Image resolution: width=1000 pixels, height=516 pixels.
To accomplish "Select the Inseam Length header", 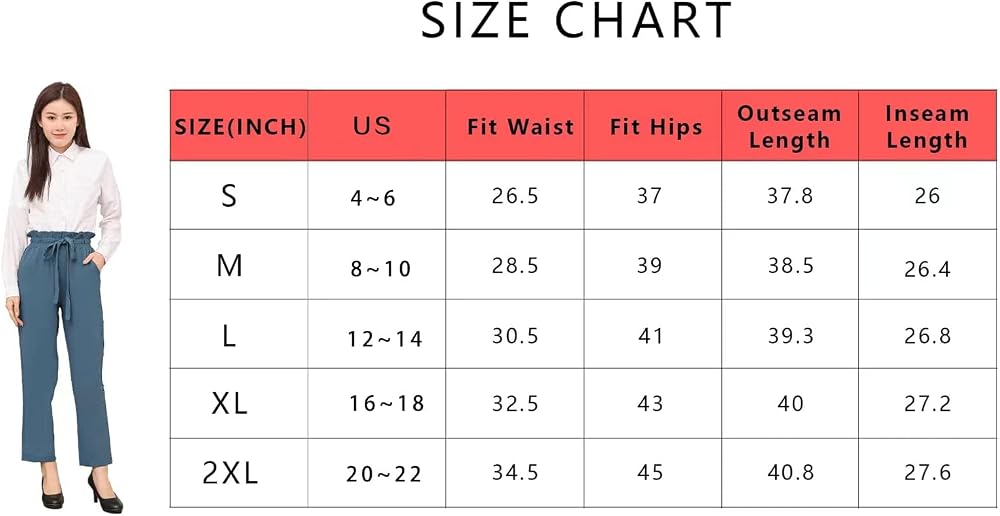I will [927, 126].
